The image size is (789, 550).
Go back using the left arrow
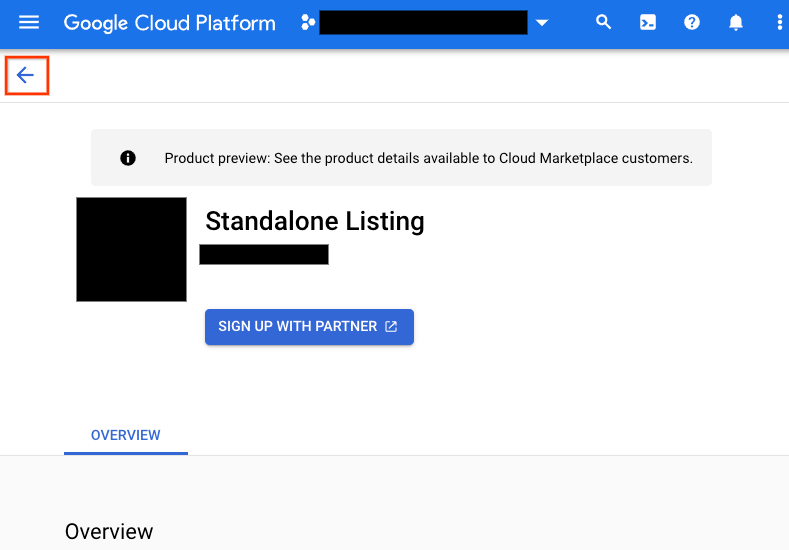coord(26,76)
